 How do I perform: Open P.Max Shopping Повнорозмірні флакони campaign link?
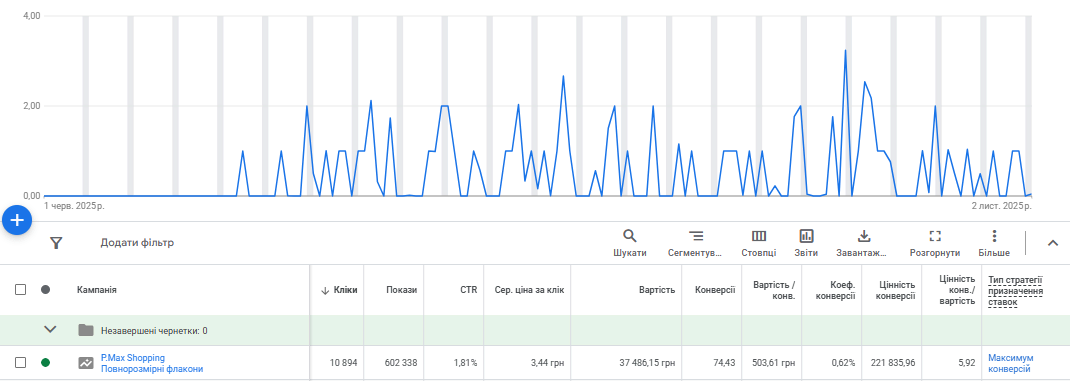[x=151, y=363]
